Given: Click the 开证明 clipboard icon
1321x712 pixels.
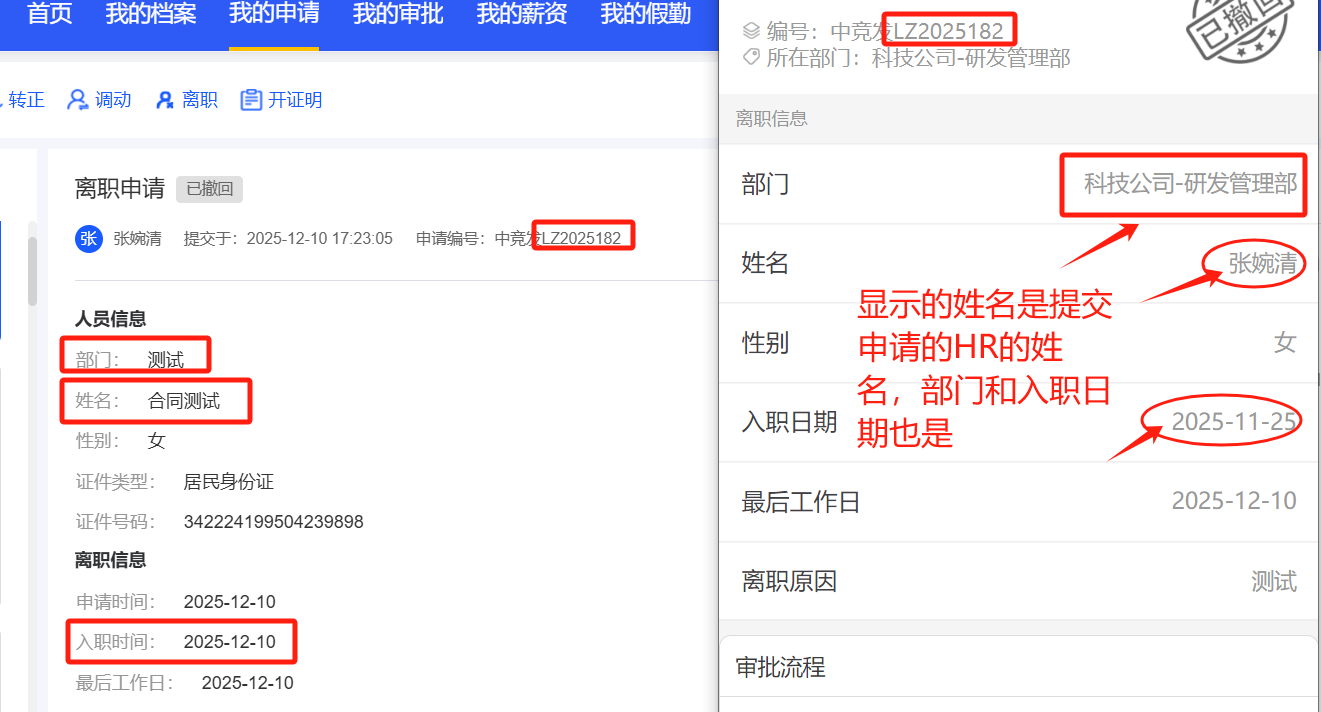Looking at the screenshot, I should coord(251,100).
